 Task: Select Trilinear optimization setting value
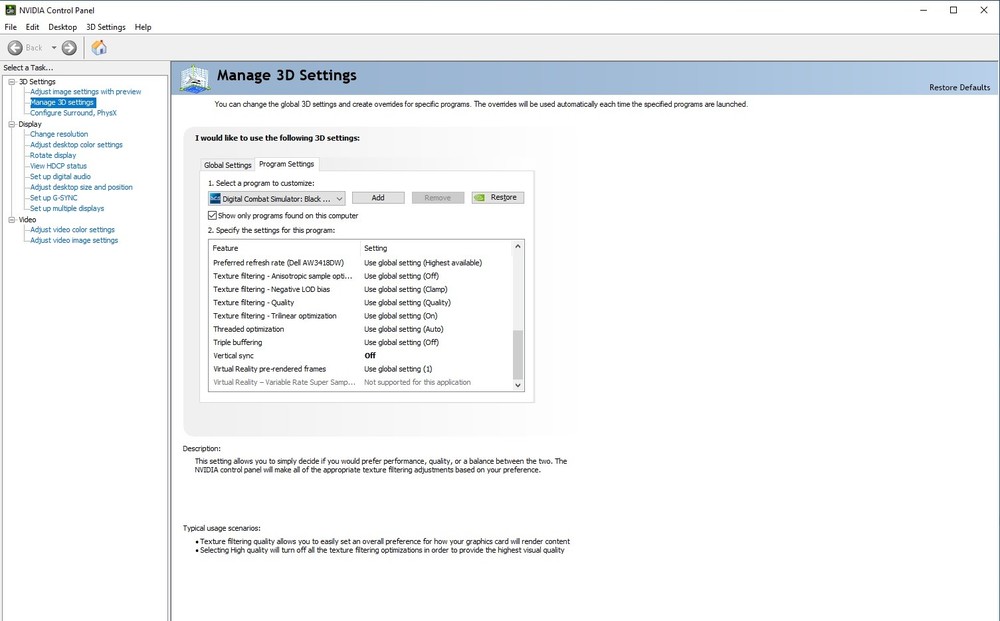click(x=401, y=316)
